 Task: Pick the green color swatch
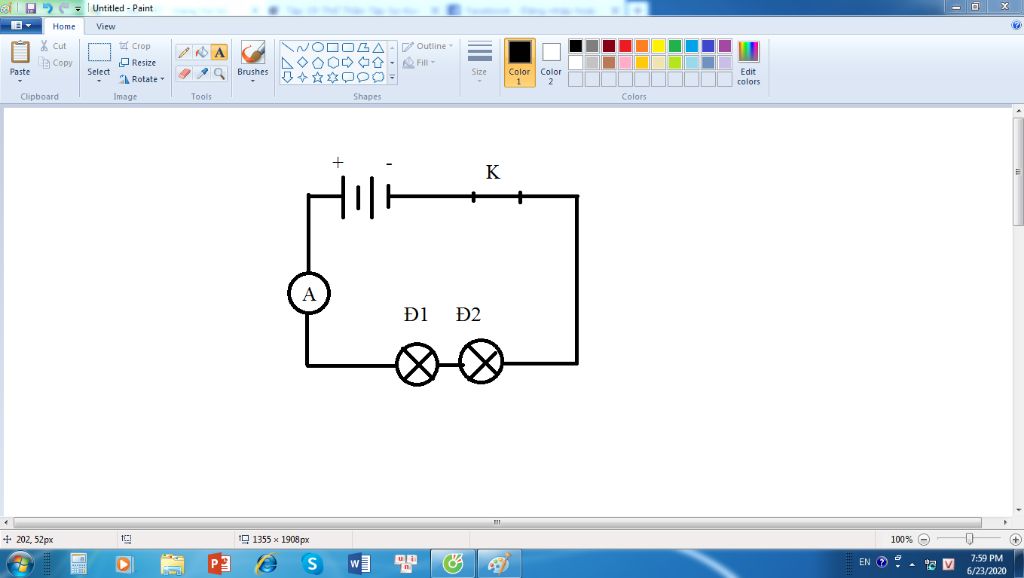coord(675,46)
